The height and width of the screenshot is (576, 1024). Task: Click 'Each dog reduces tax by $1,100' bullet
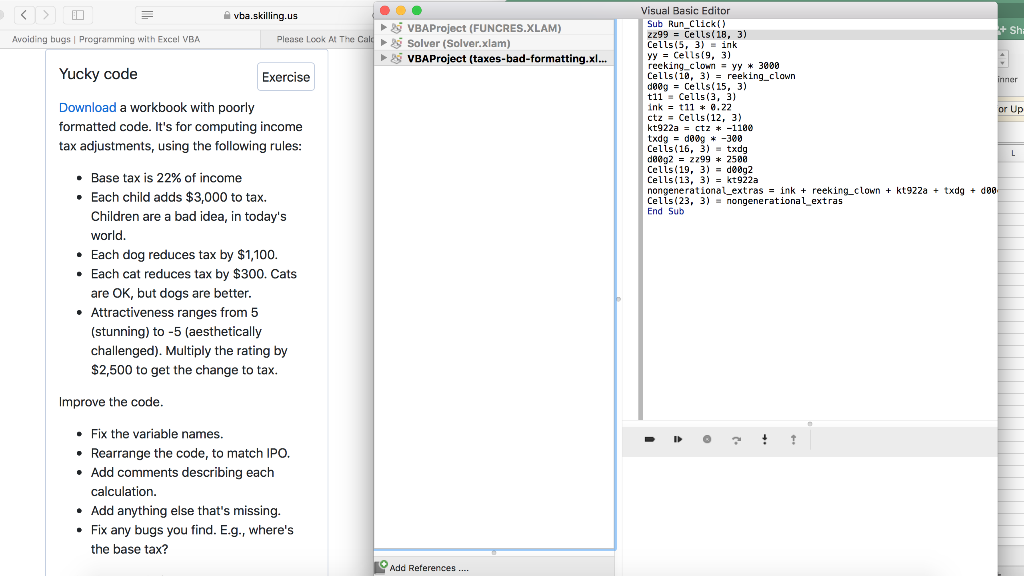tap(184, 255)
